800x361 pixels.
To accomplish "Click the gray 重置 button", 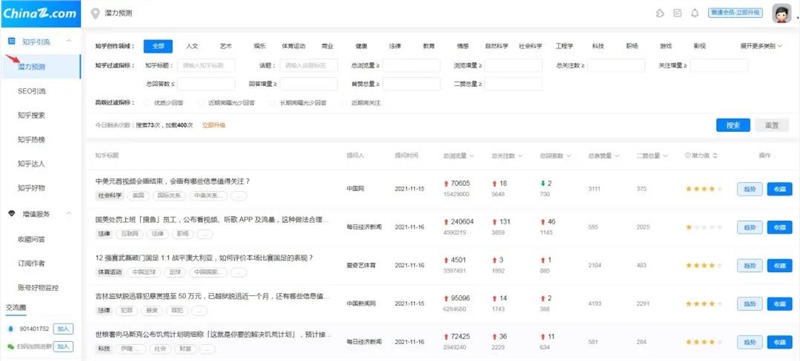I will click(x=772, y=125).
